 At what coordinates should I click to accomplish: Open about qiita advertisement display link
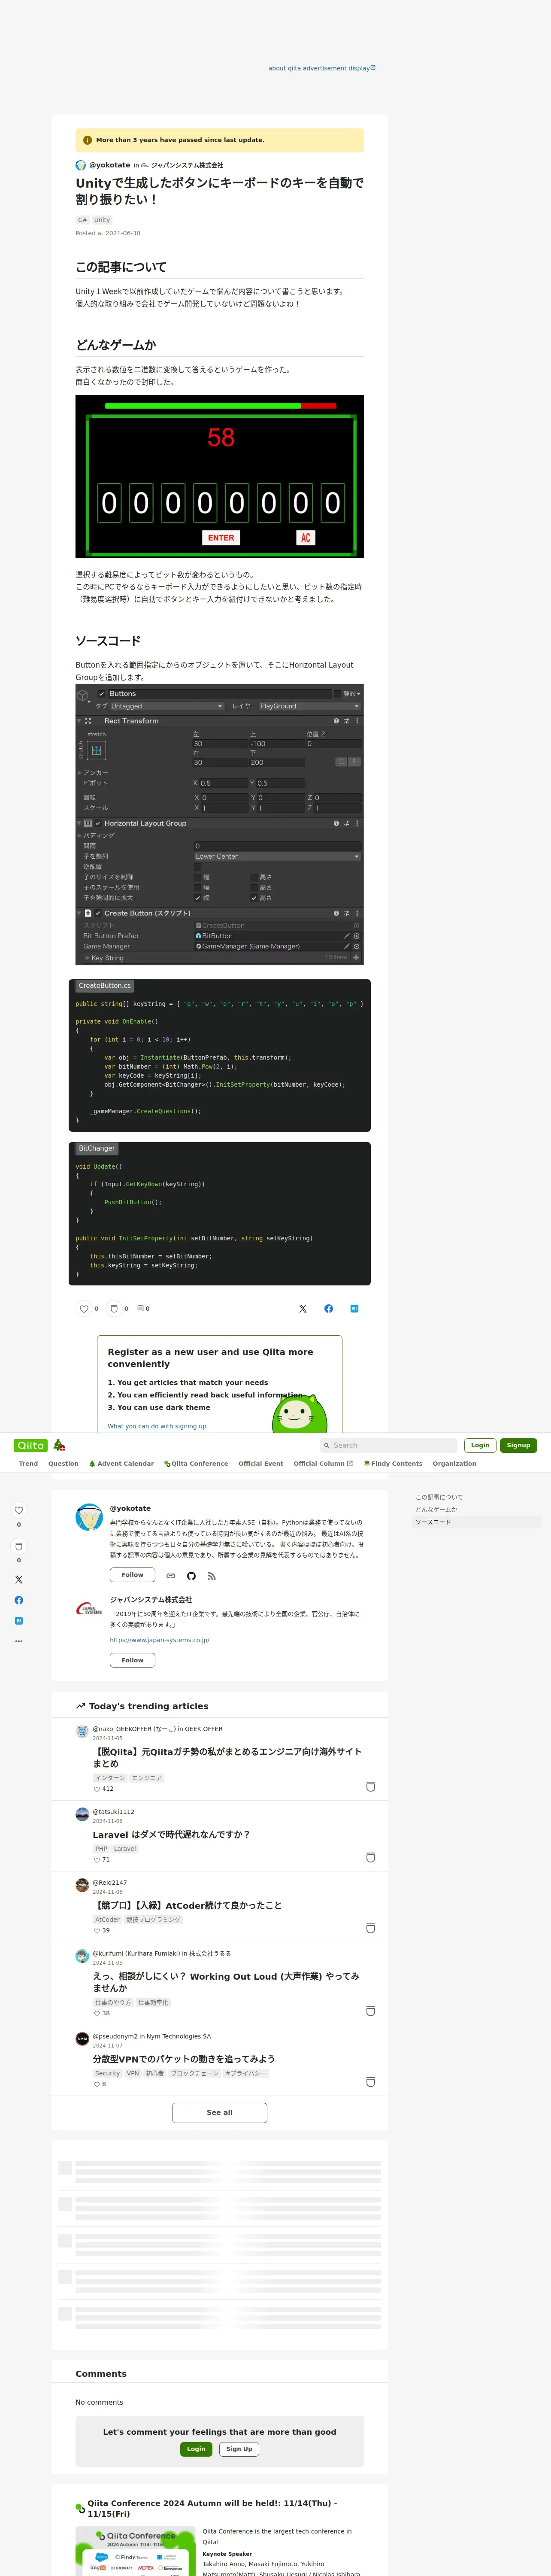point(322,68)
